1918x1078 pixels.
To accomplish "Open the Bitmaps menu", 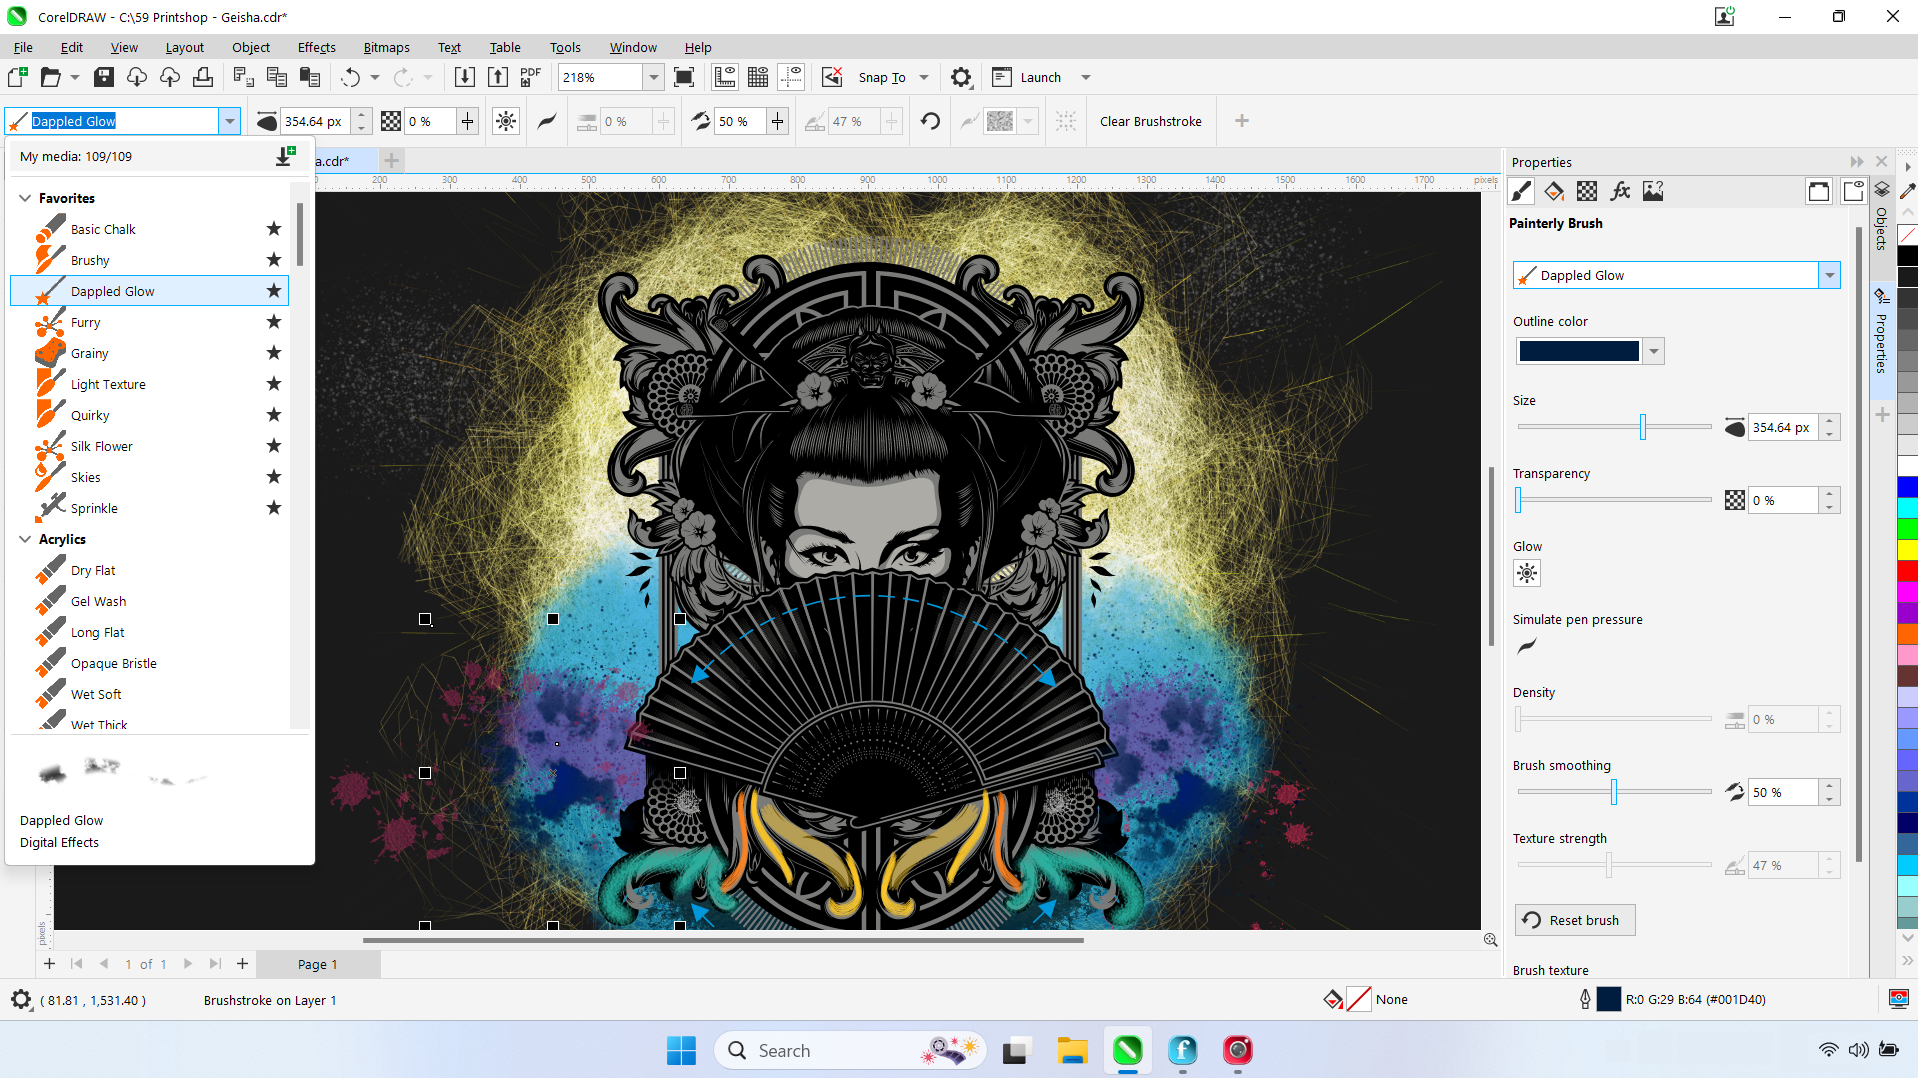I will [386, 47].
